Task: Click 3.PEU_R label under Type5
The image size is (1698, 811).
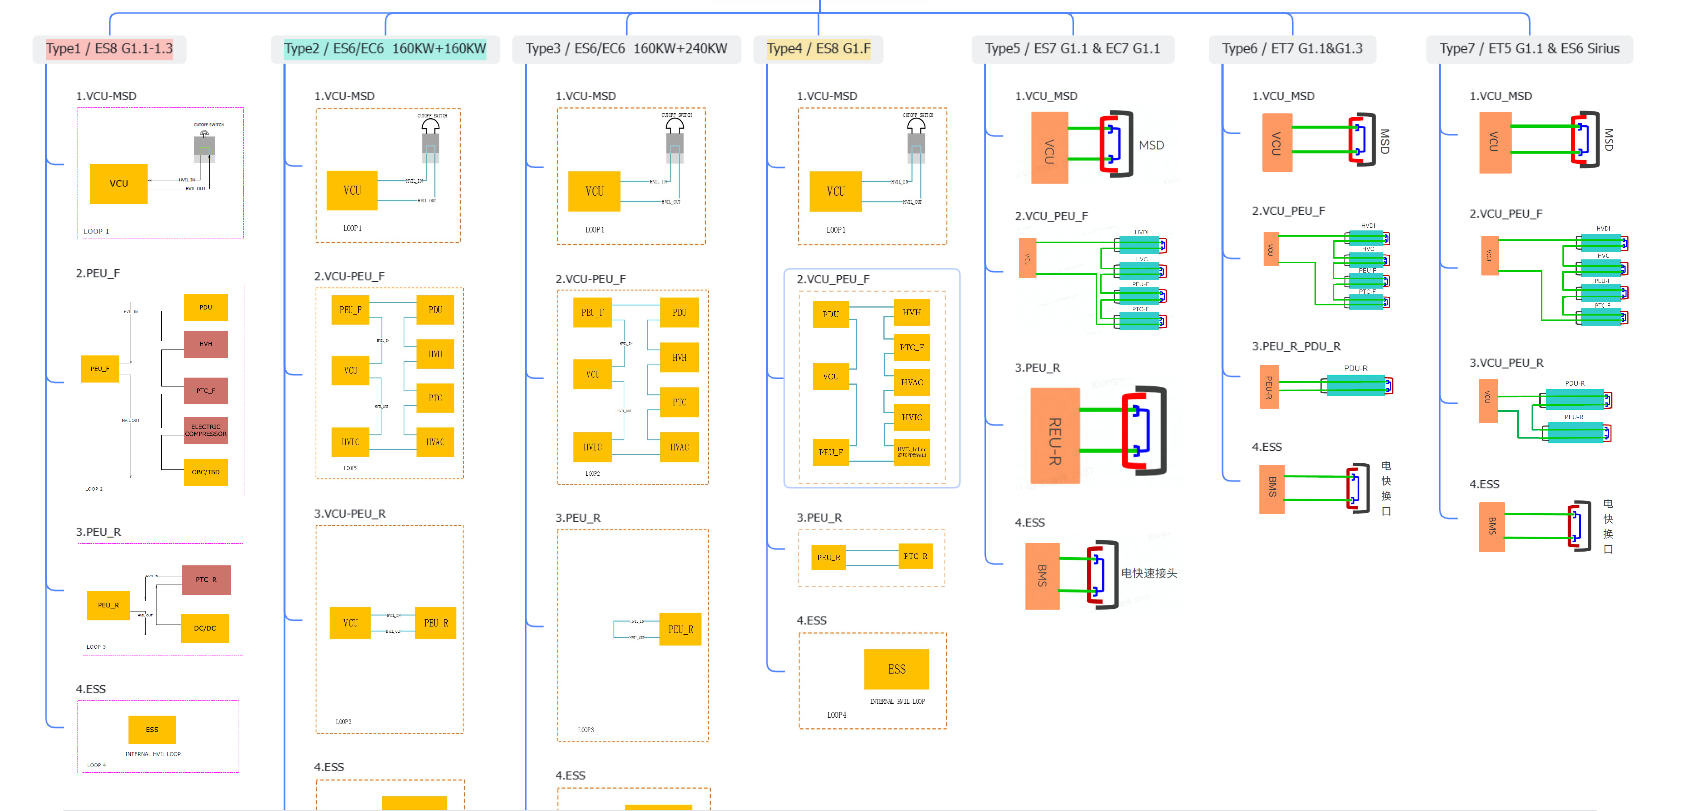Action: [1038, 368]
